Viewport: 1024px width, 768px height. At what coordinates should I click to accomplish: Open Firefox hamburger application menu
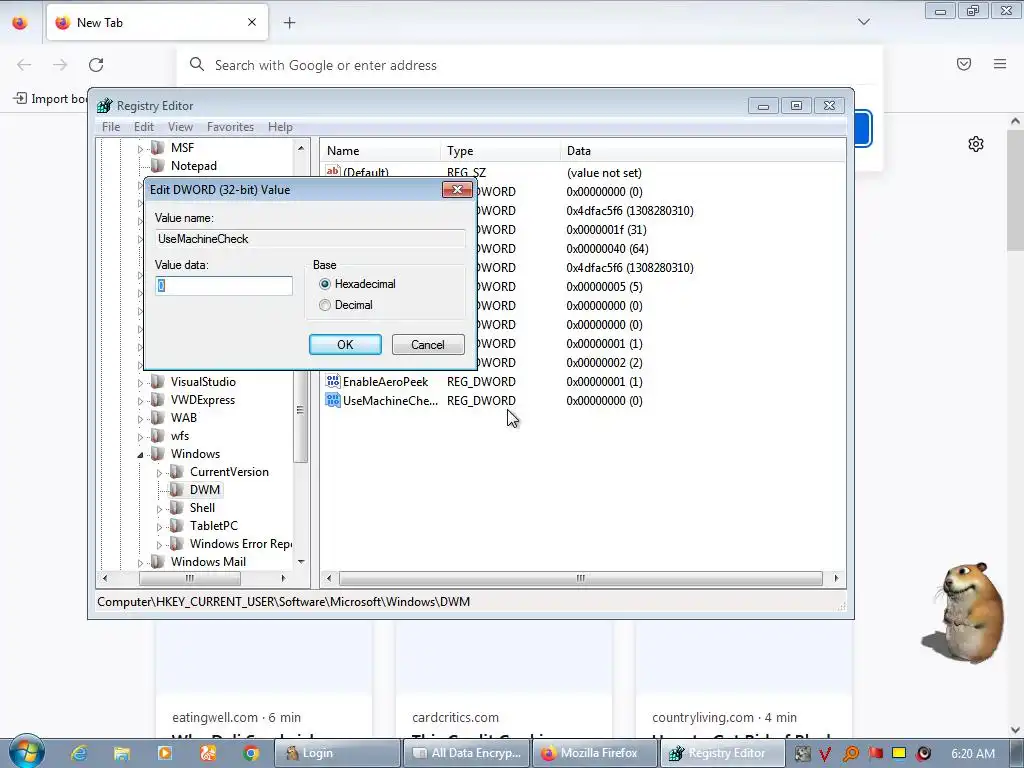(1000, 64)
